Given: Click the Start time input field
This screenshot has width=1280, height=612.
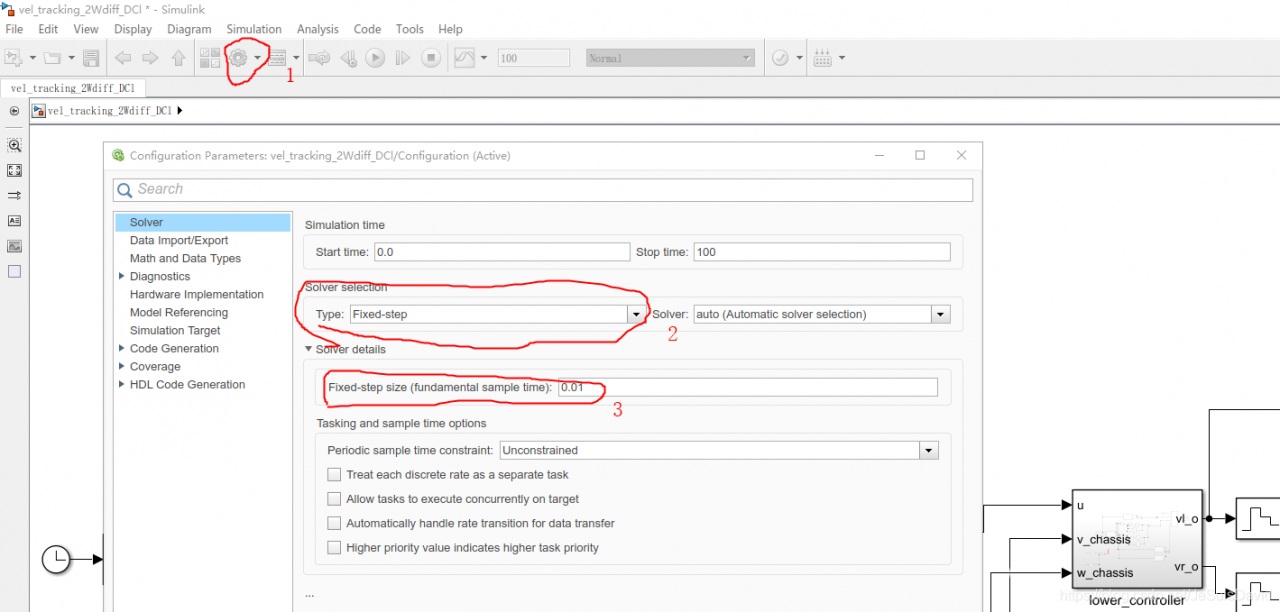Looking at the screenshot, I should 501,252.
